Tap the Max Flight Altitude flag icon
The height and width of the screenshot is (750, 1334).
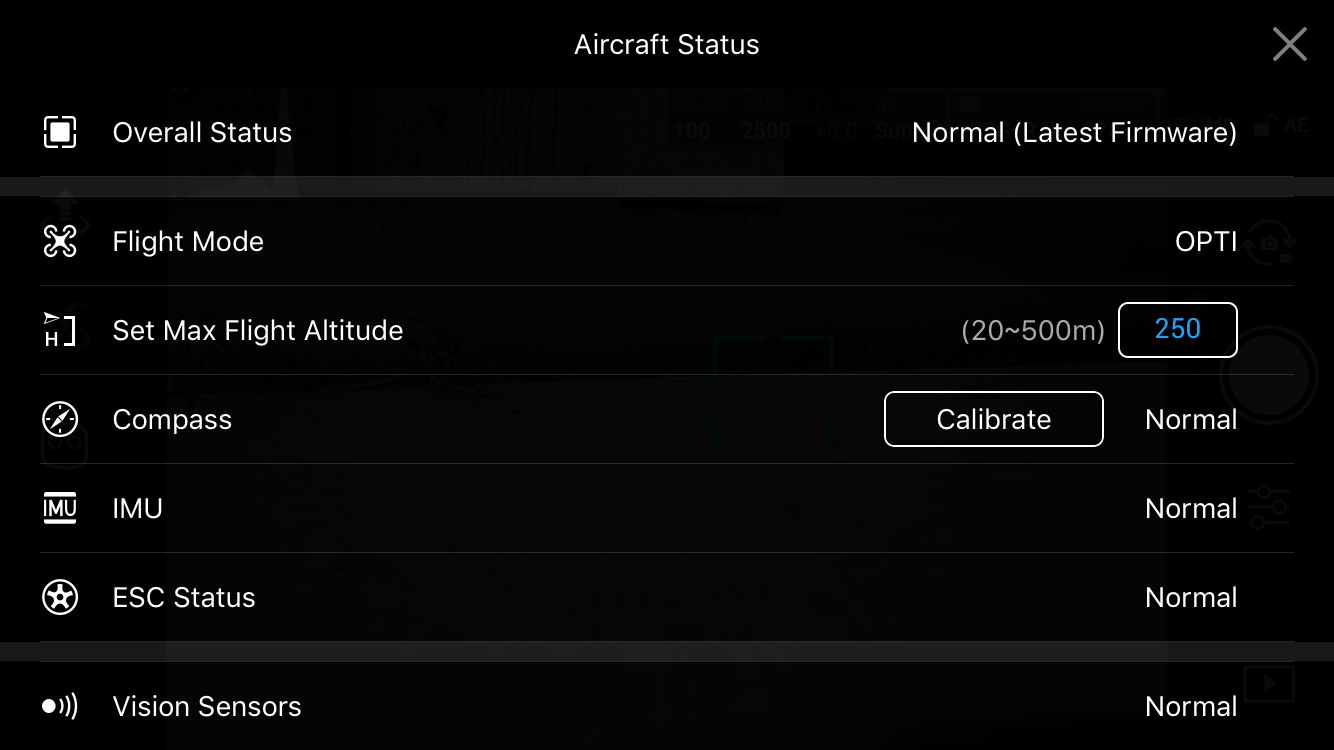point(60,330)
